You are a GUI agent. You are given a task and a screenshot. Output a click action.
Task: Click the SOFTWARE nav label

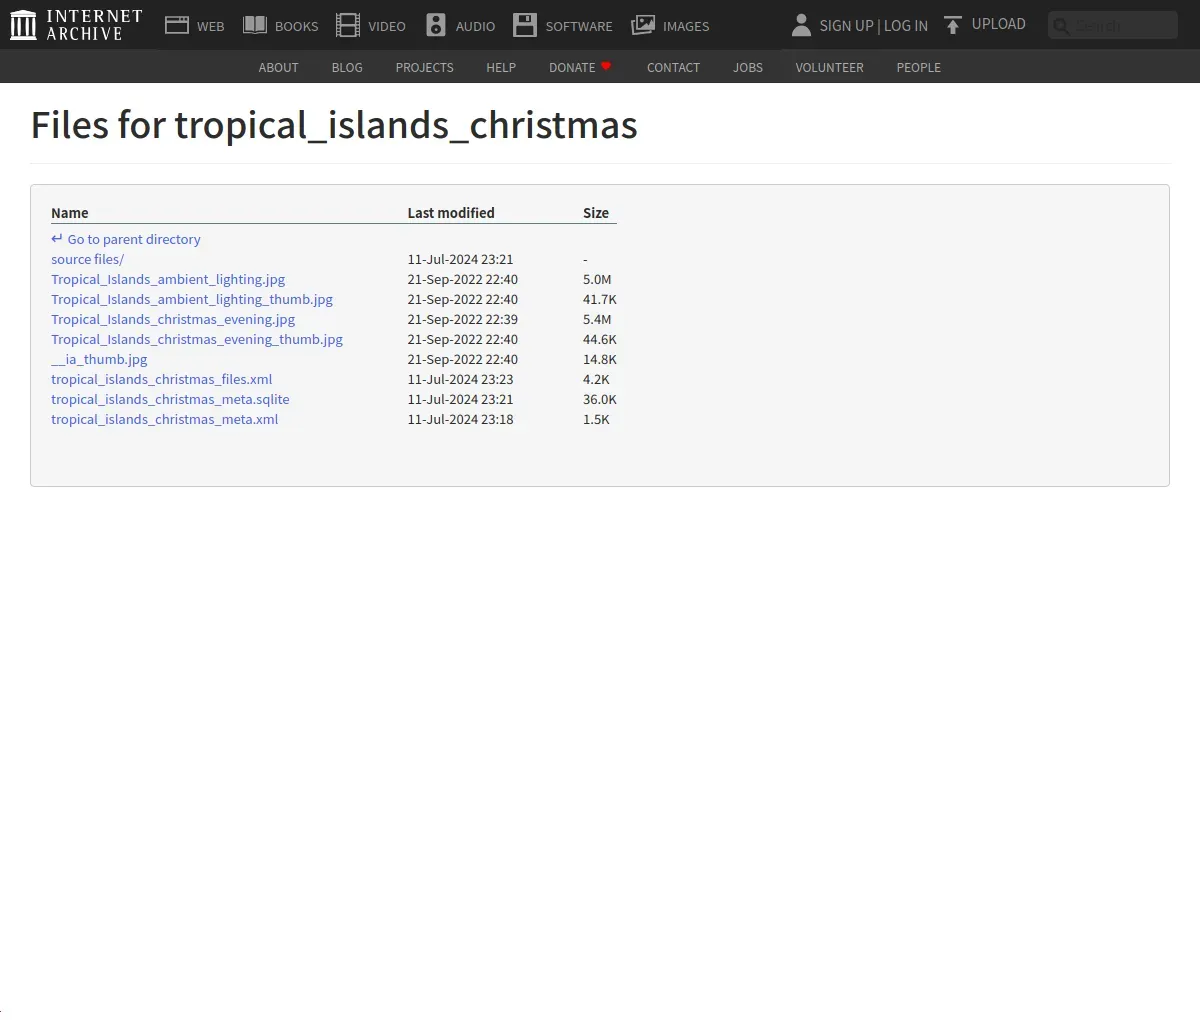579,26
